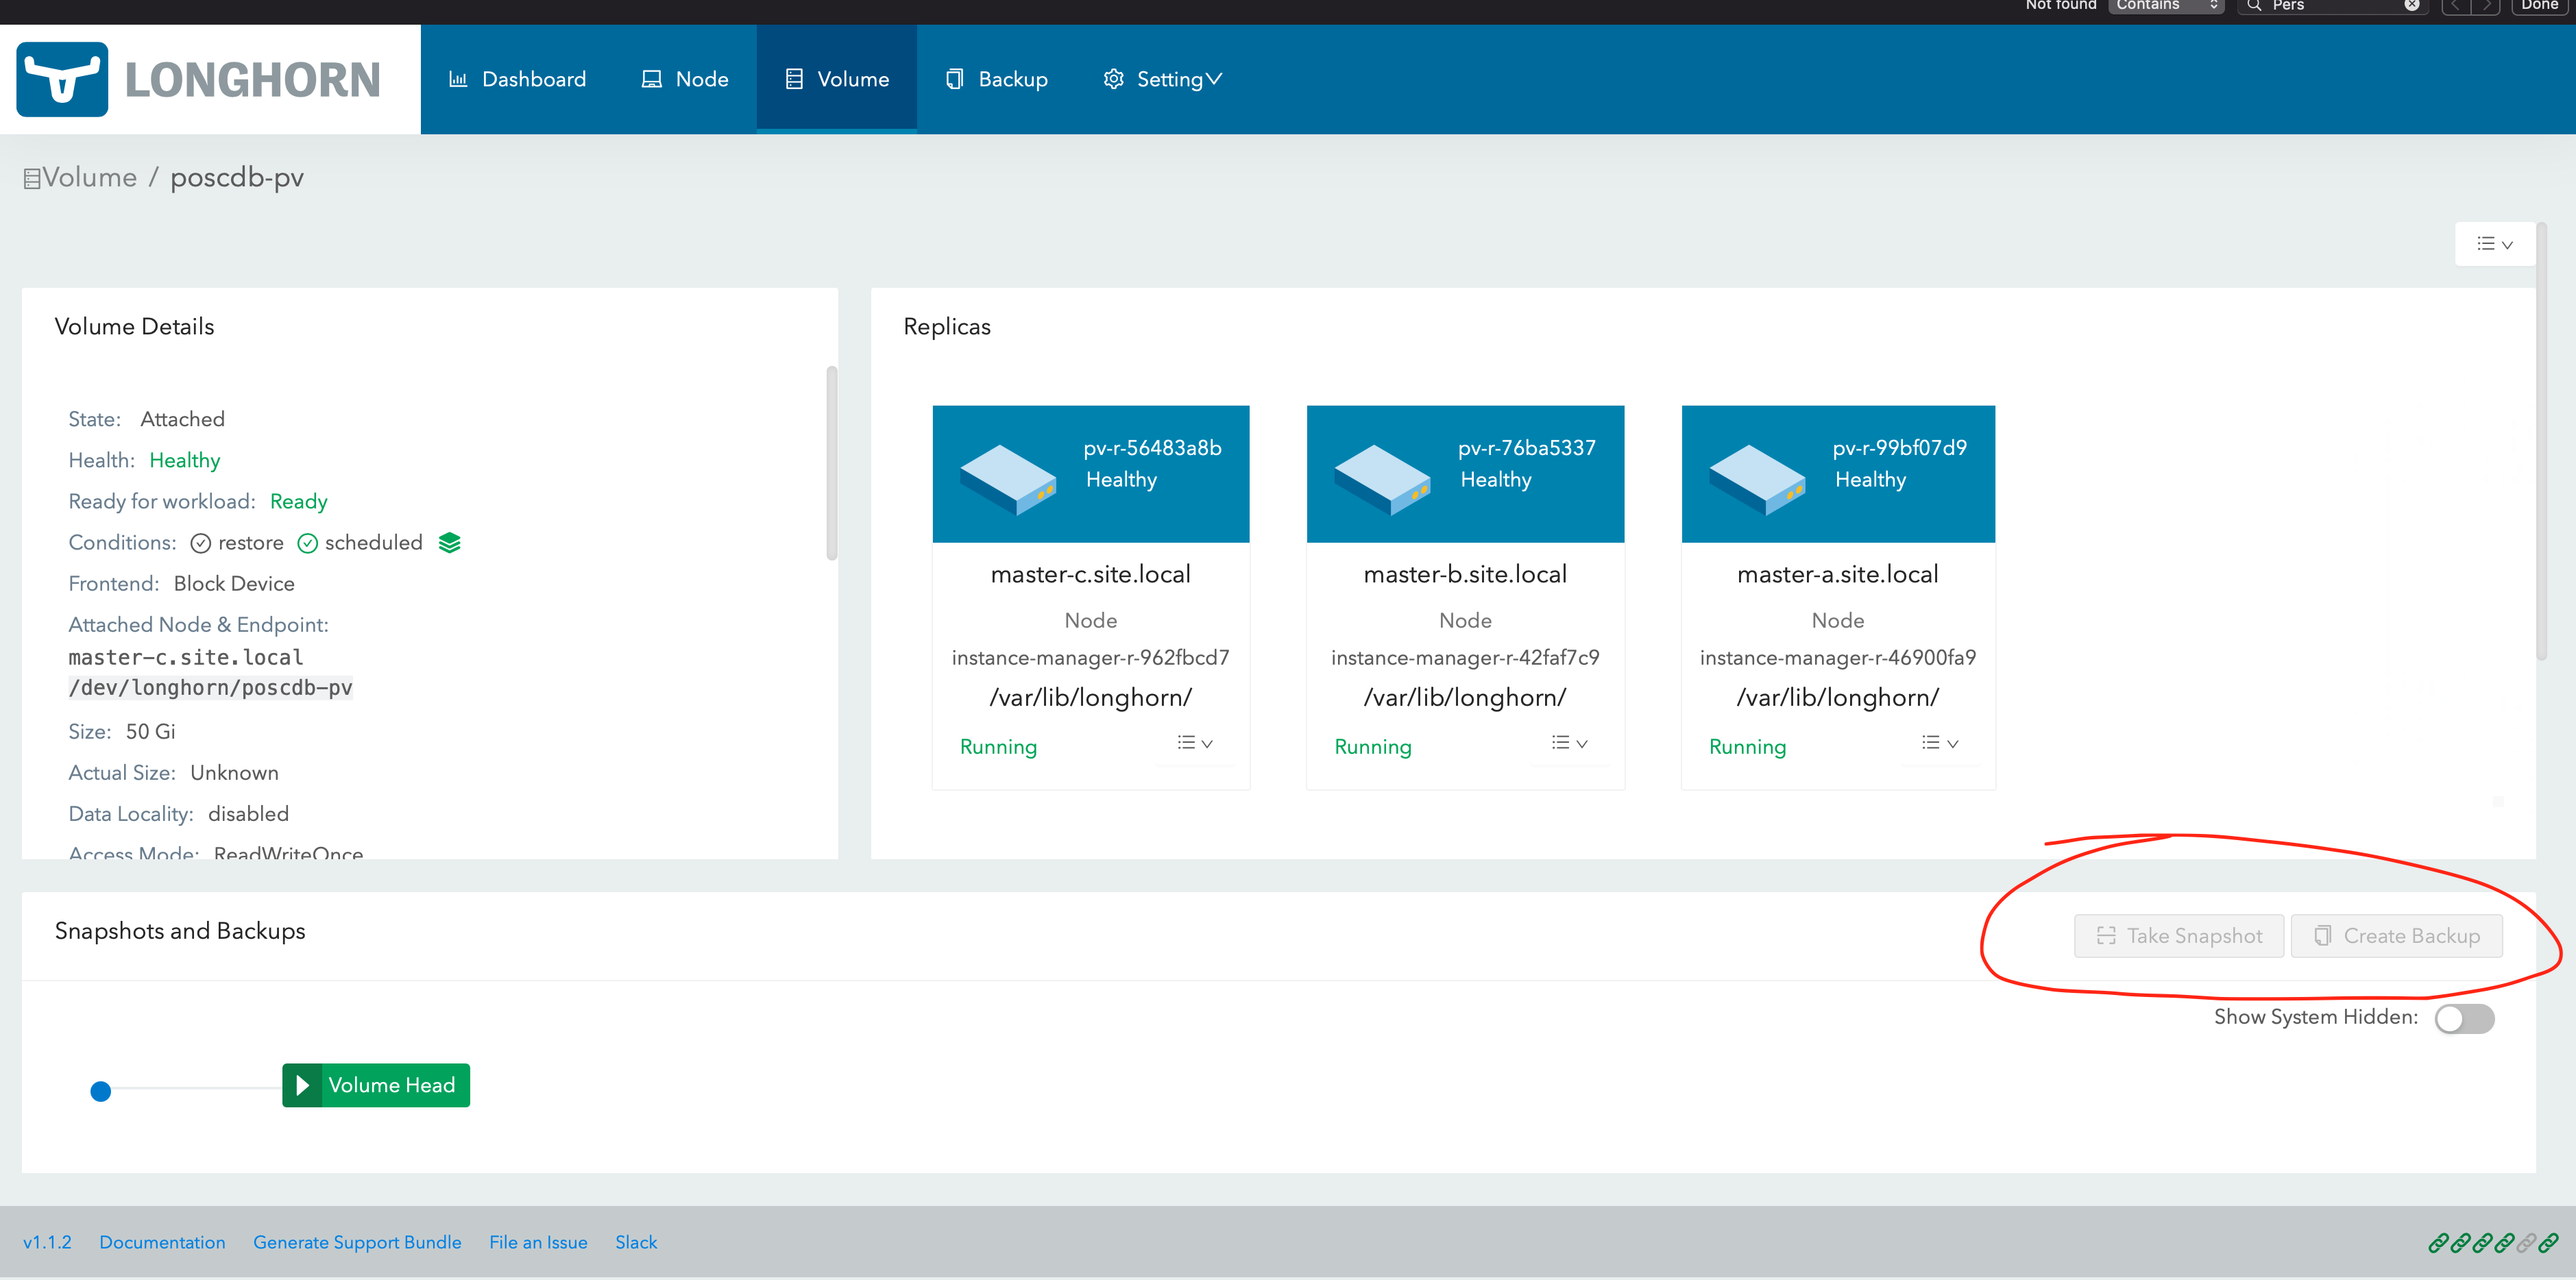Clear the search field with the x icon
2576x1280 pixels.
click(2411, 6)
